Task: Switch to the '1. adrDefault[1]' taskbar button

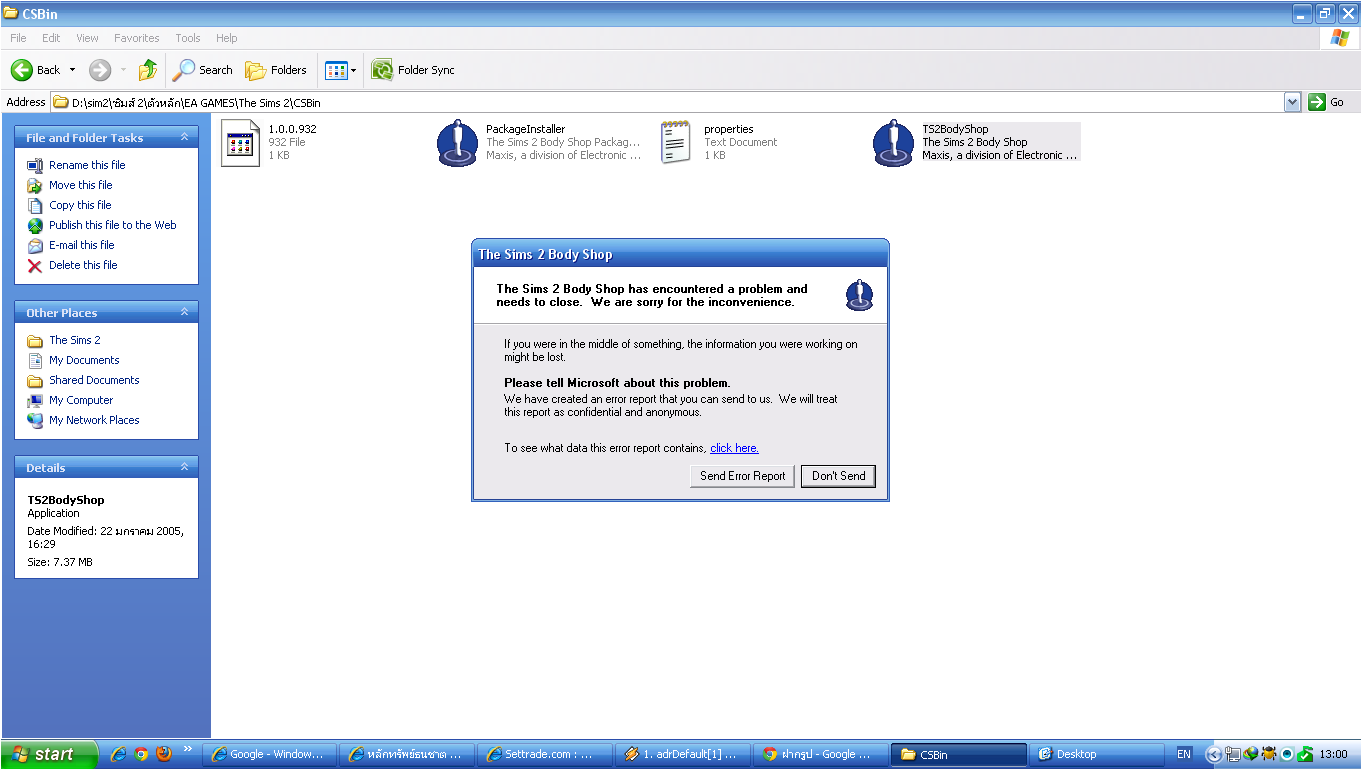Action: (x=682, y=755)
